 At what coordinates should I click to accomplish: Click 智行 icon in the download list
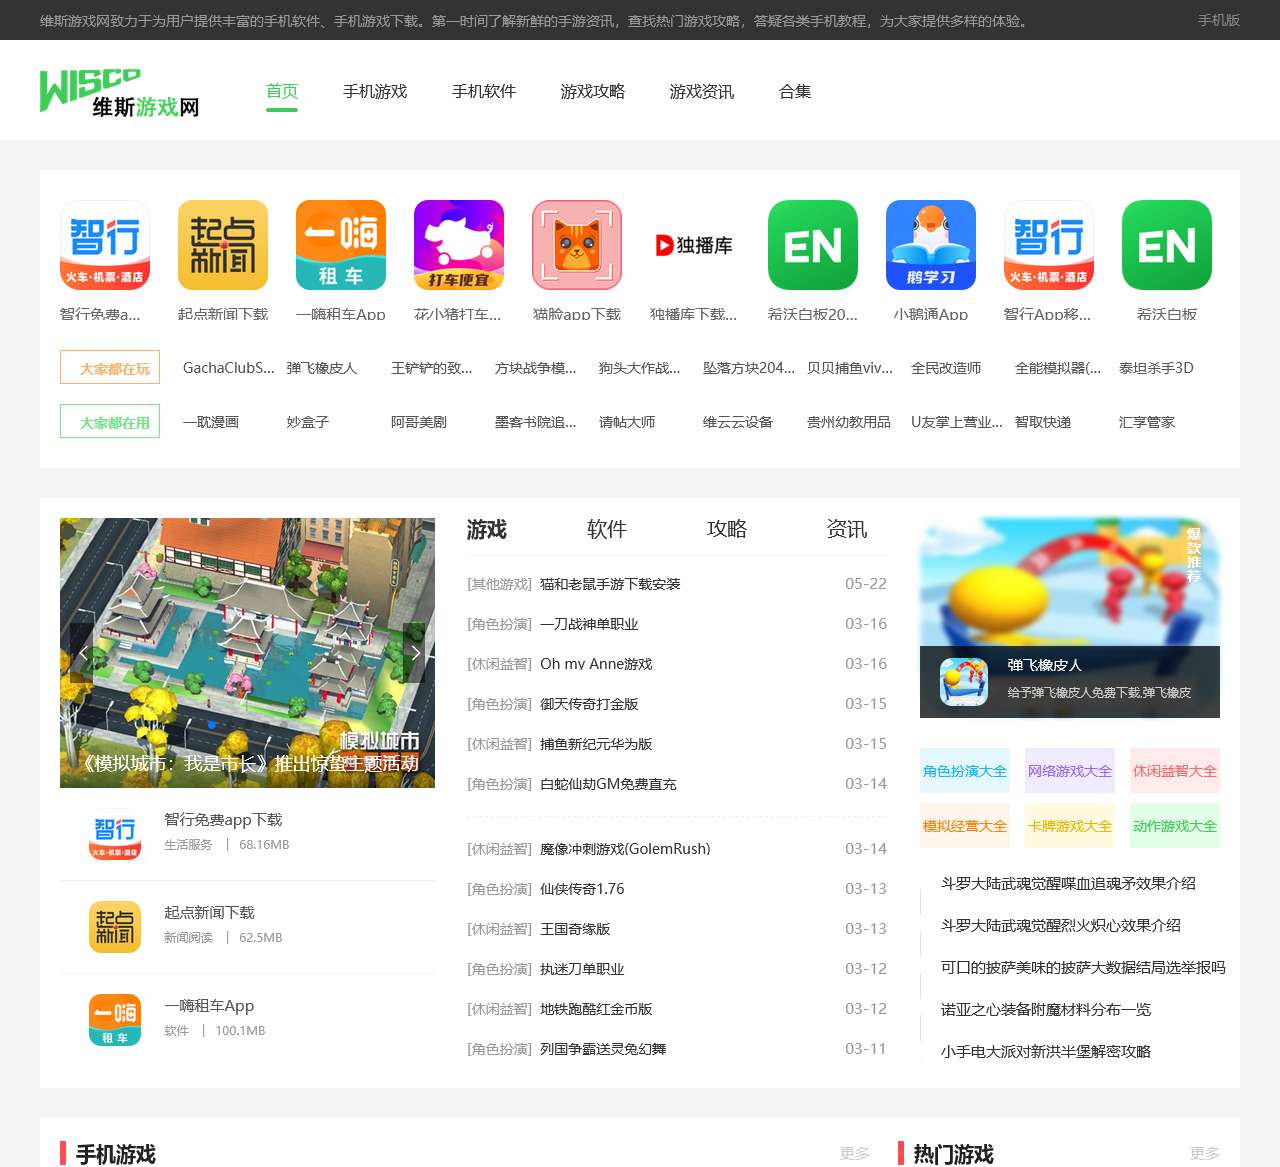click(115, 835)
